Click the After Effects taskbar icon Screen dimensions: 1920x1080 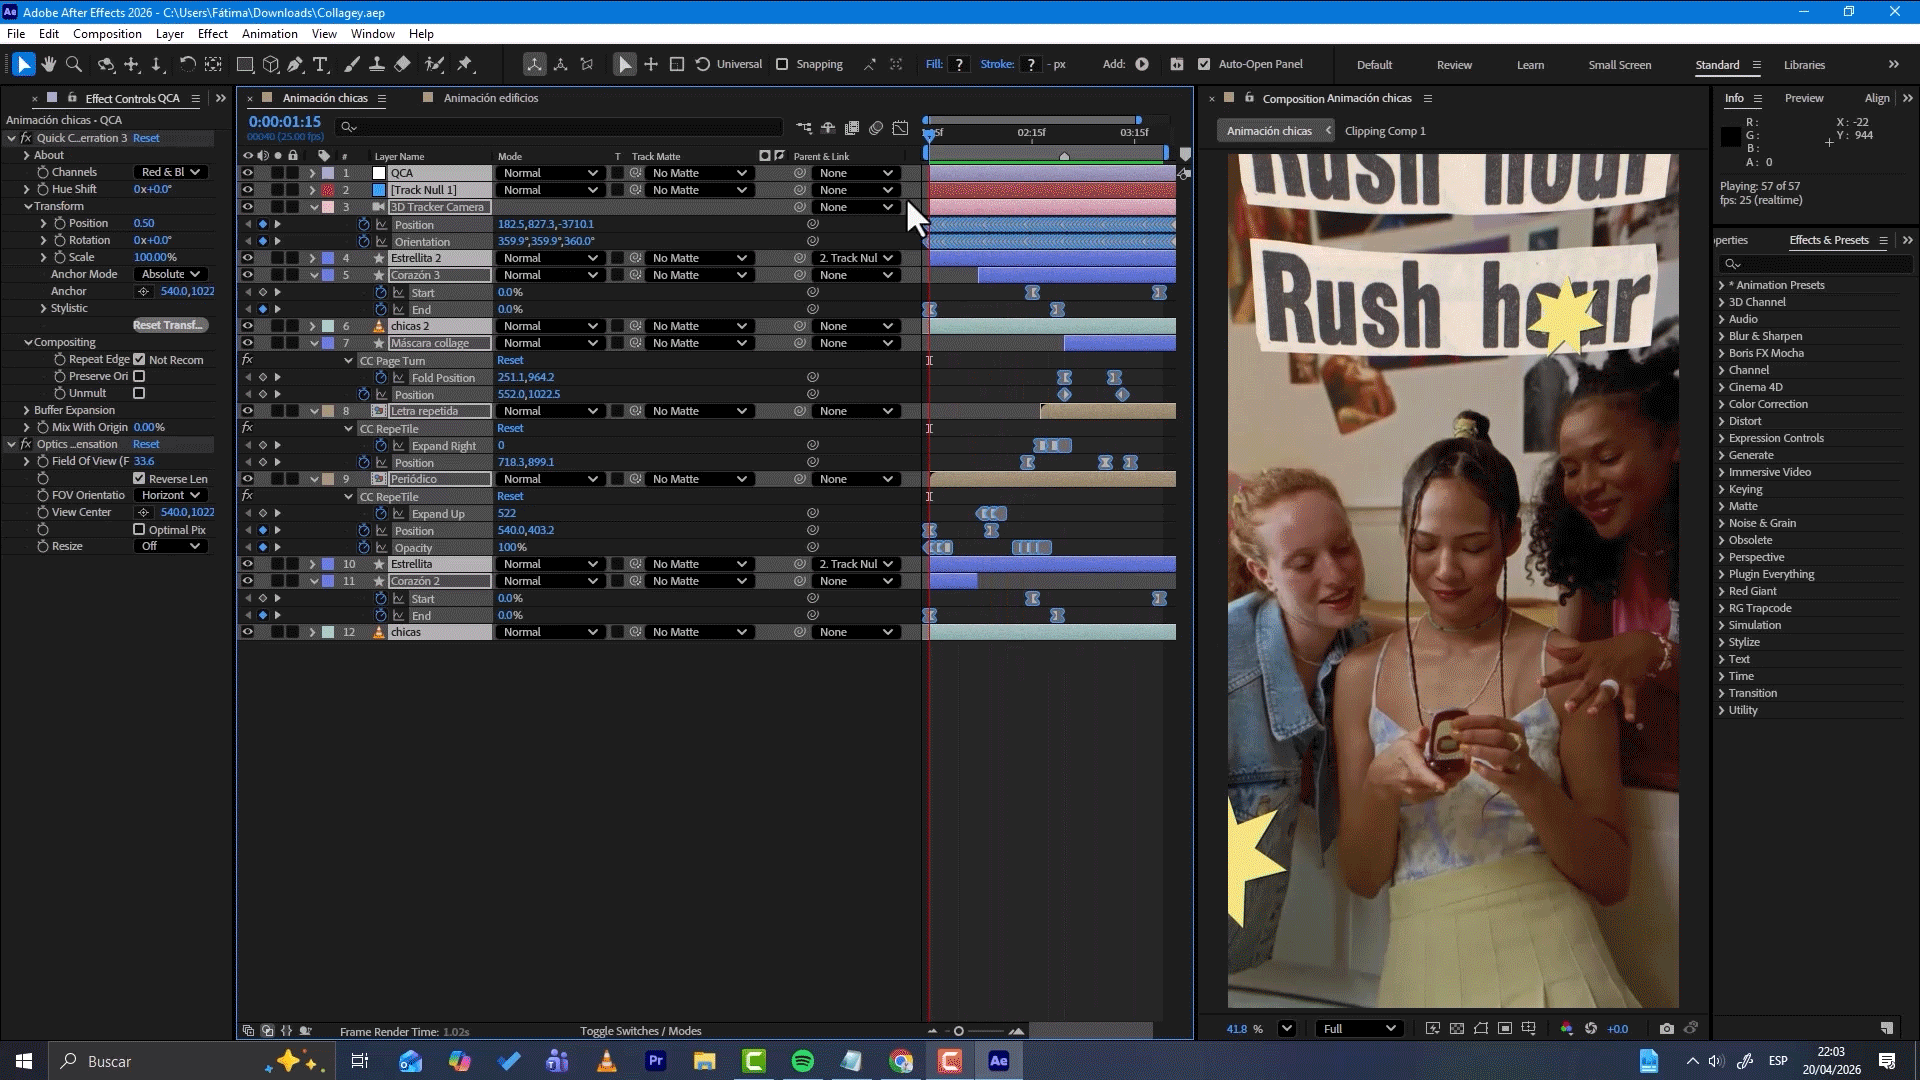(x=999, y=1061)
